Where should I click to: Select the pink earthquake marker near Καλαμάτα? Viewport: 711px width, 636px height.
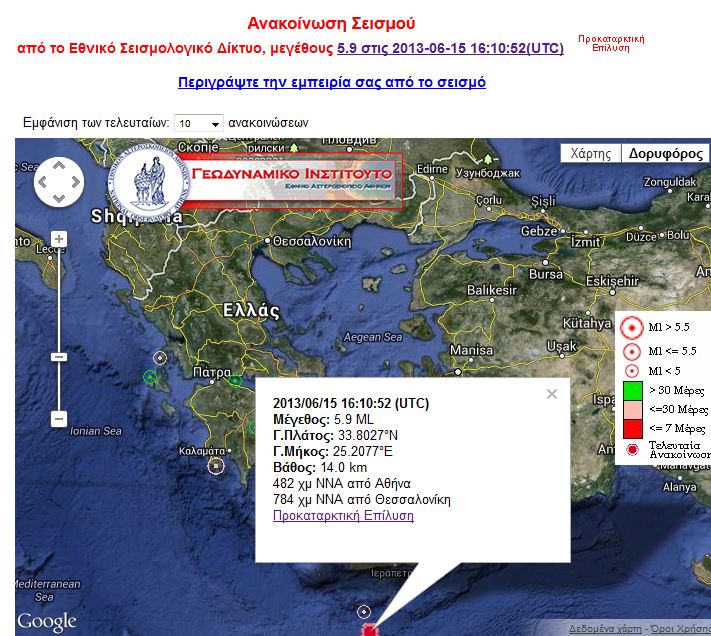click(216, 466)
